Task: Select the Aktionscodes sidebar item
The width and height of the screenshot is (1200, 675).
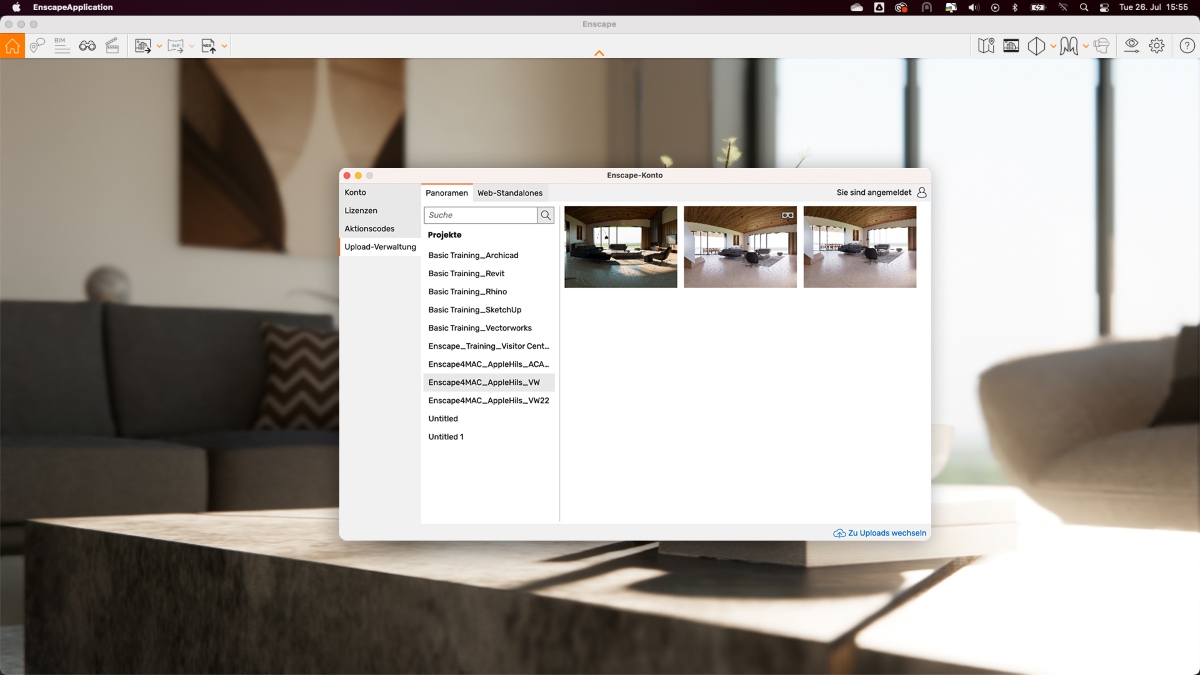Action: pos(380,229)
